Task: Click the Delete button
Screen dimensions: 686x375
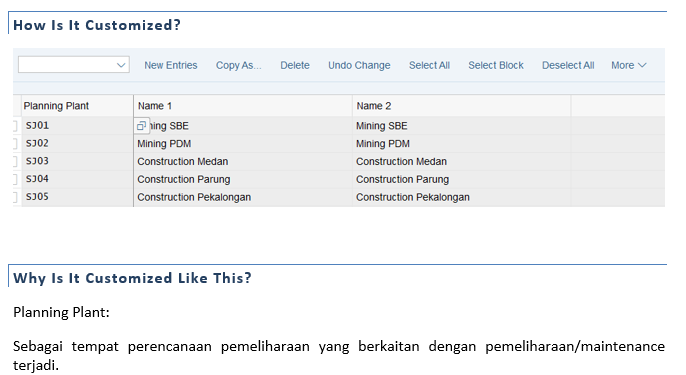Action: pos(295,65)
